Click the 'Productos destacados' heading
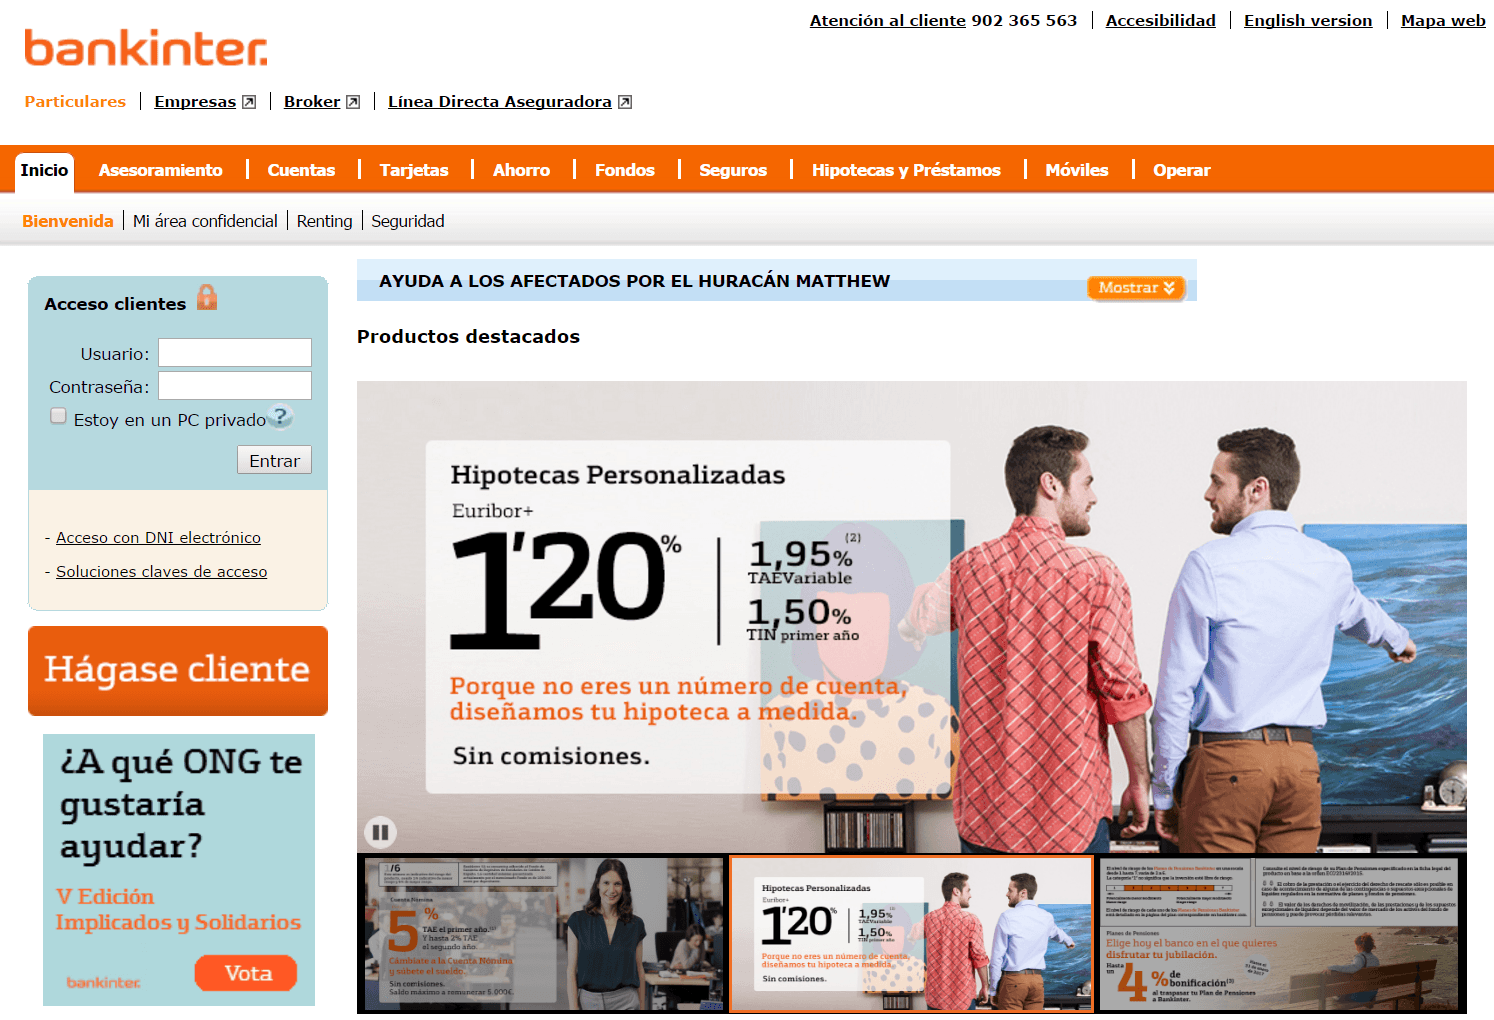Screen dimensions: 1494x1020 (468, 337)
